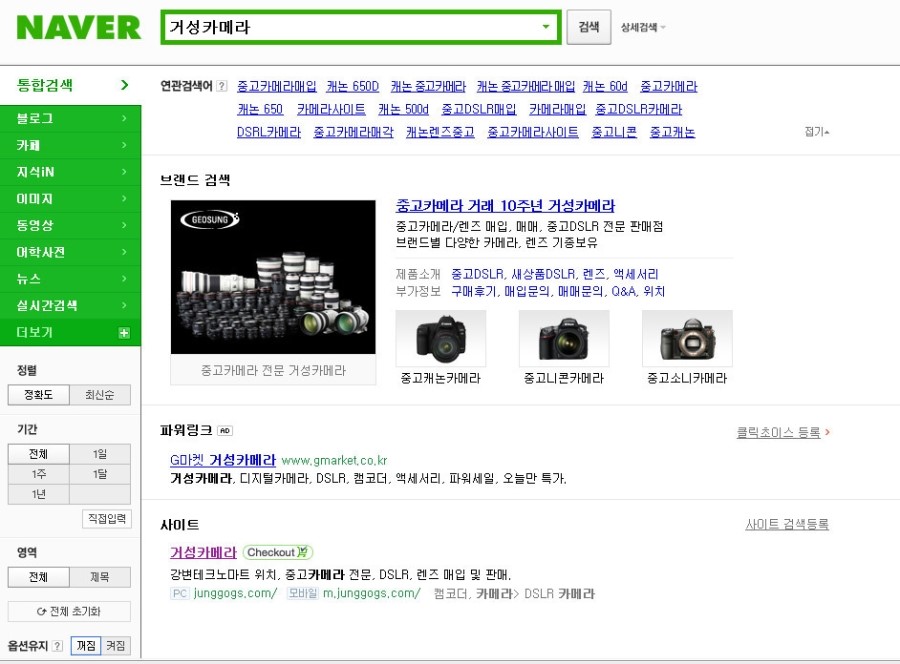Click the Checkout cart badge

pos(278,552)
